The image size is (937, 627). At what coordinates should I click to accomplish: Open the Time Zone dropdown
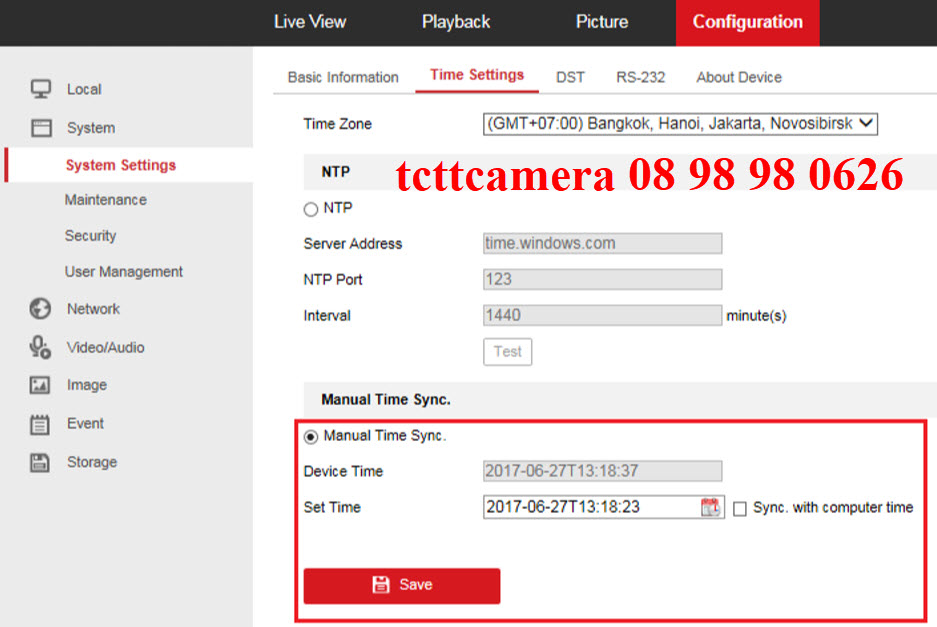(x=680, y=124)
